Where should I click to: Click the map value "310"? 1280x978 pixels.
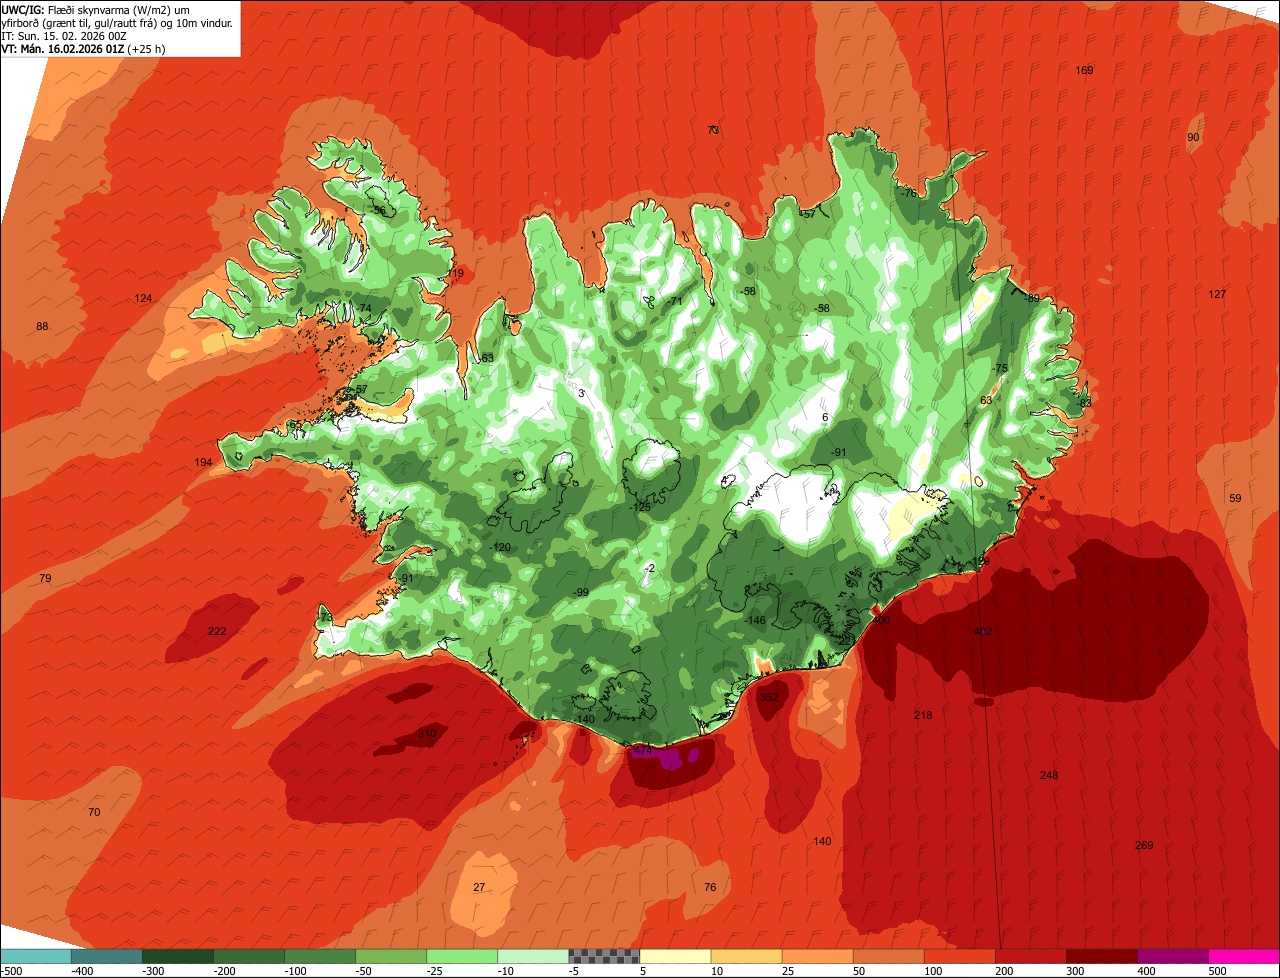pos(427,733)
